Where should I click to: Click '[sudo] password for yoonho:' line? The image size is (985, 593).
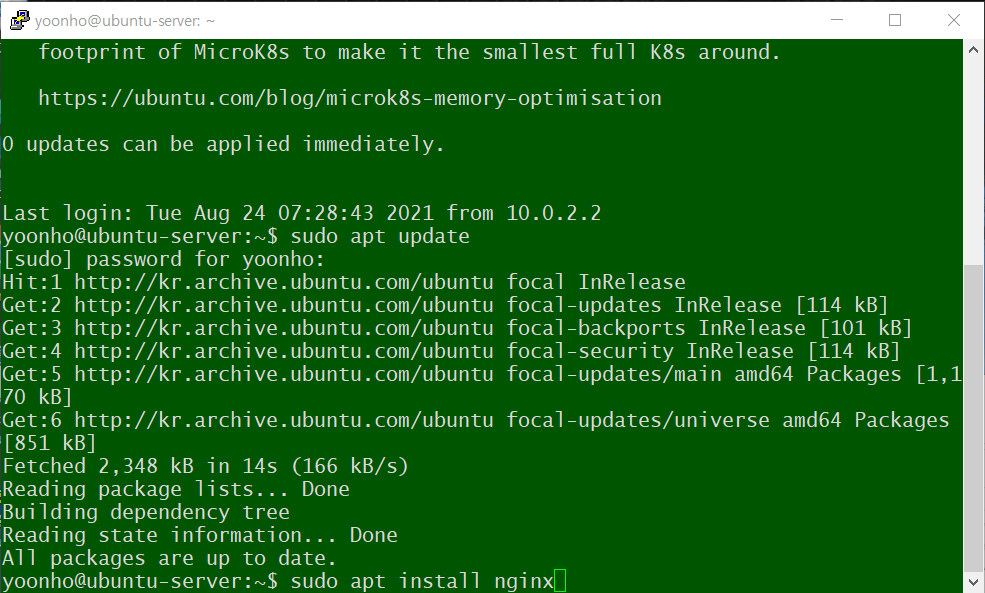(x=163, y=259)
